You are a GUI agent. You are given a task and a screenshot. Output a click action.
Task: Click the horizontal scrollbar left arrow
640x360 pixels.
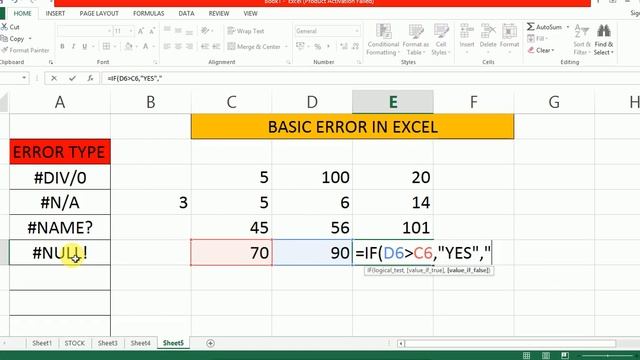(401, 344)
